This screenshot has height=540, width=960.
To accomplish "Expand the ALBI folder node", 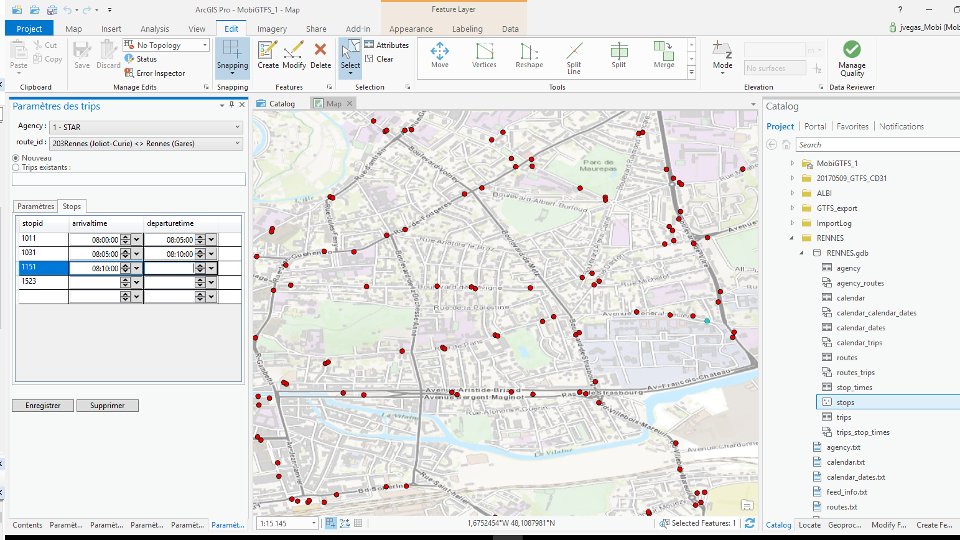I will (792, 193).
